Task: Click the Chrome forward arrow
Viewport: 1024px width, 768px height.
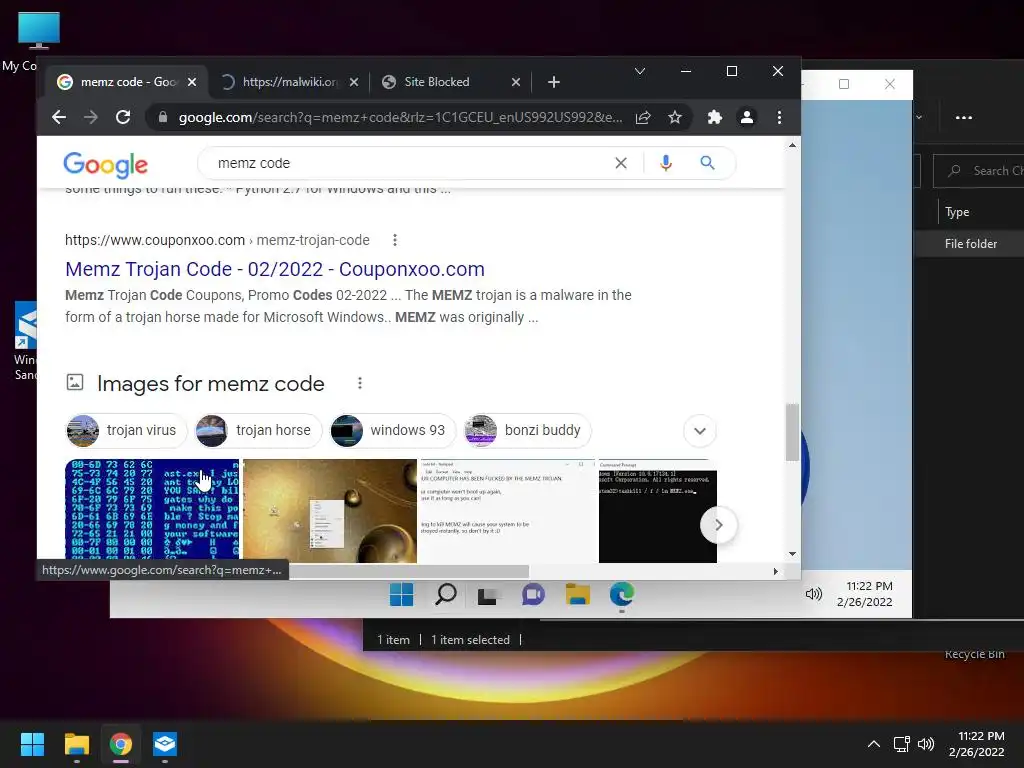Action: (x=91, y=118)
